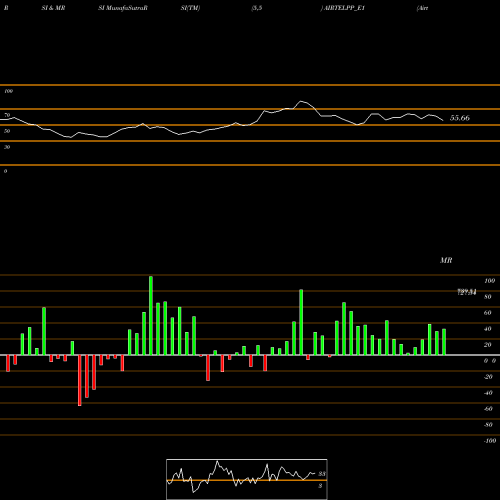Click the MR axis label -100

(490, 441)
